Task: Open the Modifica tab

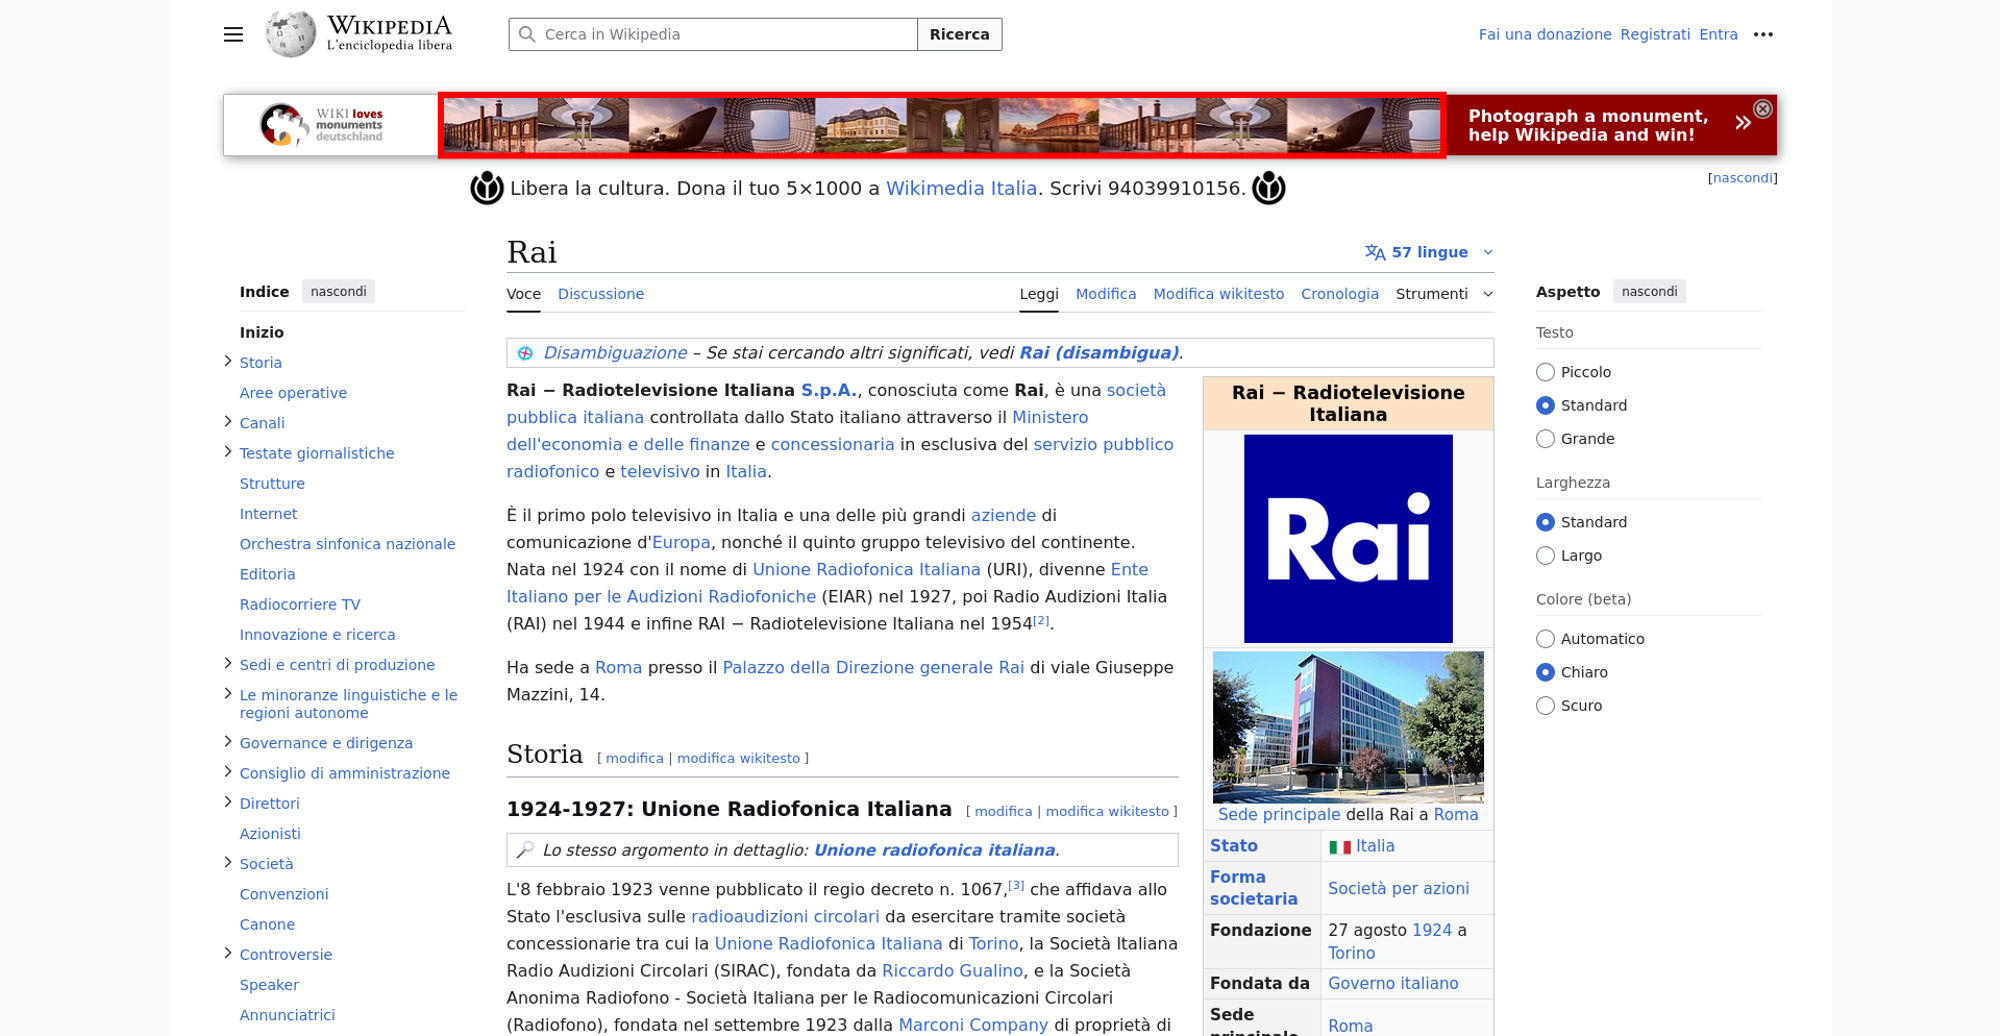Action: 1106,294
